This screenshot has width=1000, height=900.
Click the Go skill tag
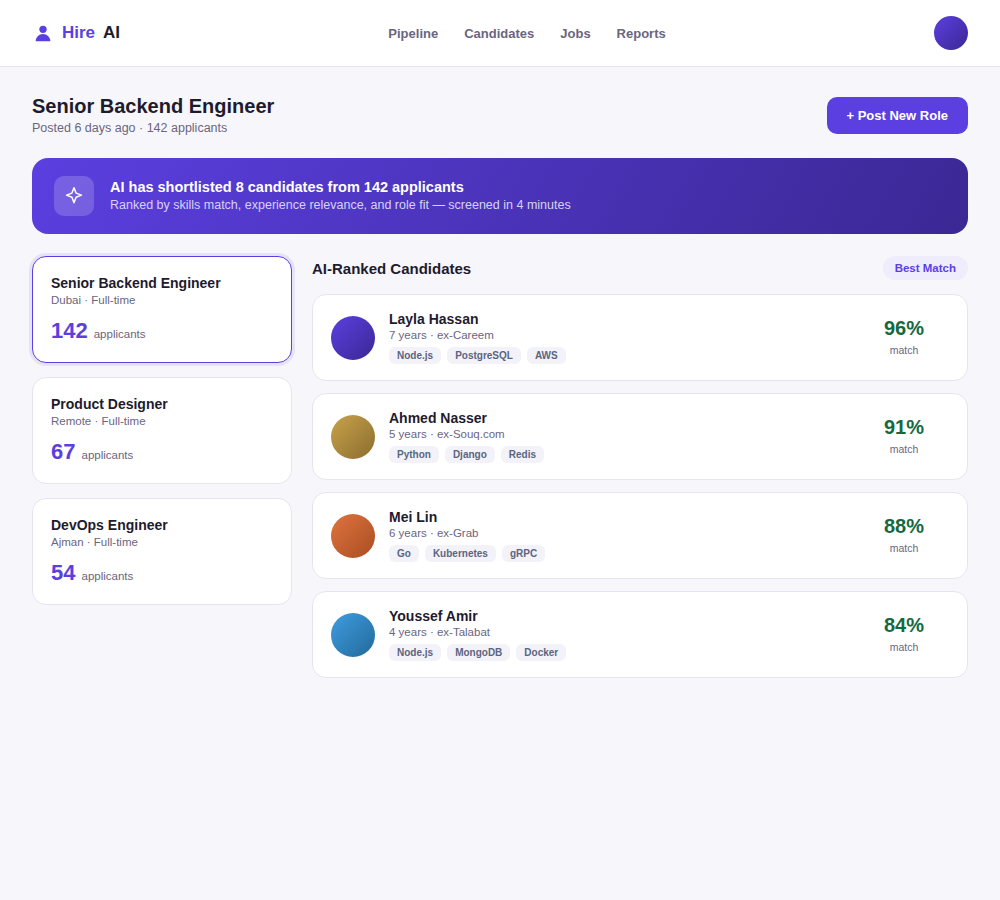(404, 553)
